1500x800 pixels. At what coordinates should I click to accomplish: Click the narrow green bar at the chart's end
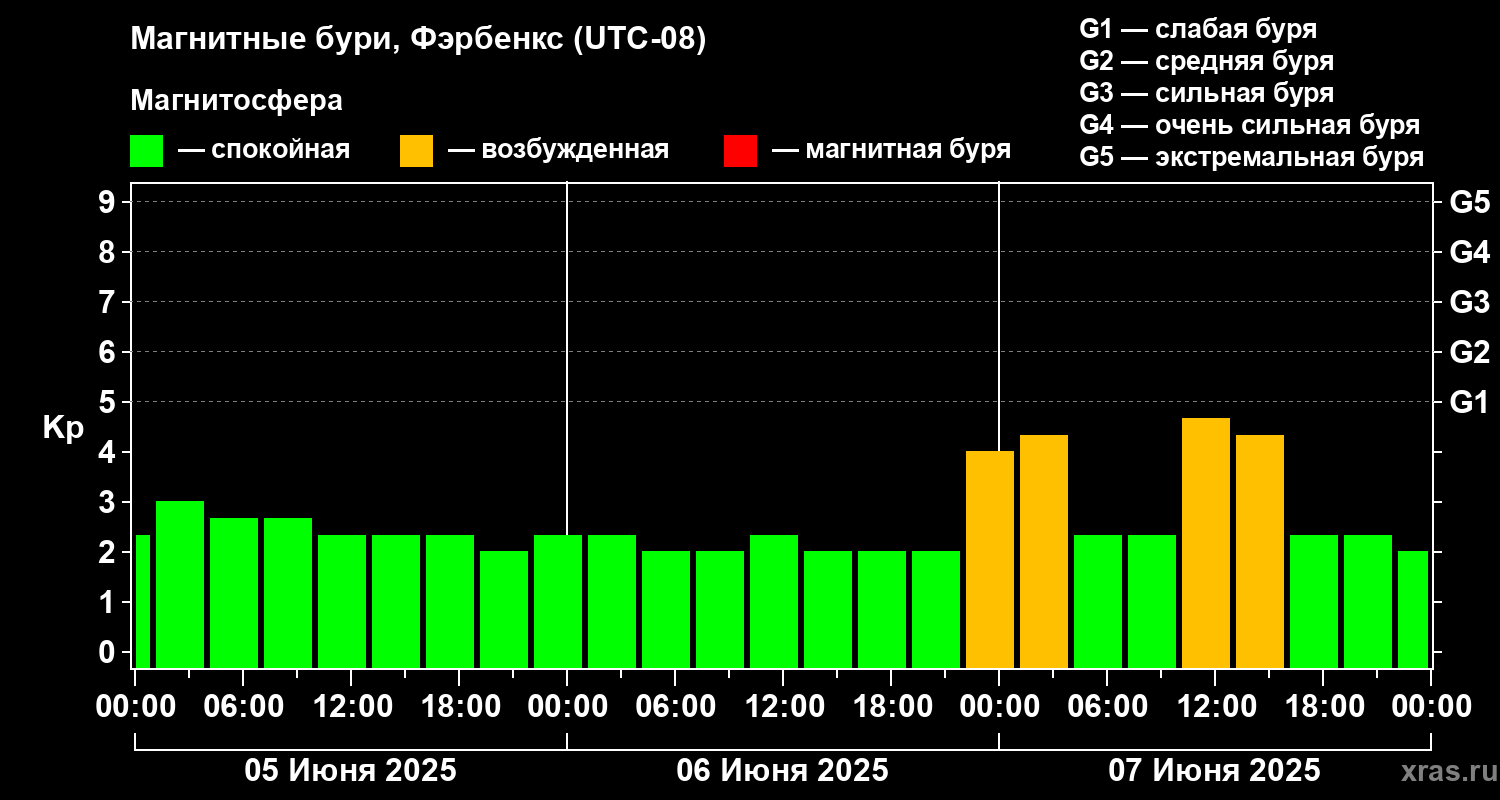click(1413, 609)
